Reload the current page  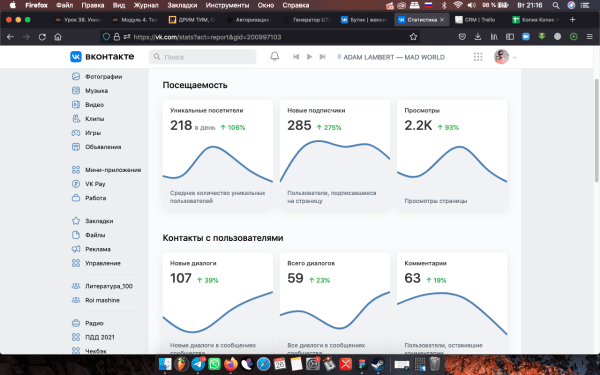(x=42, y=37)
